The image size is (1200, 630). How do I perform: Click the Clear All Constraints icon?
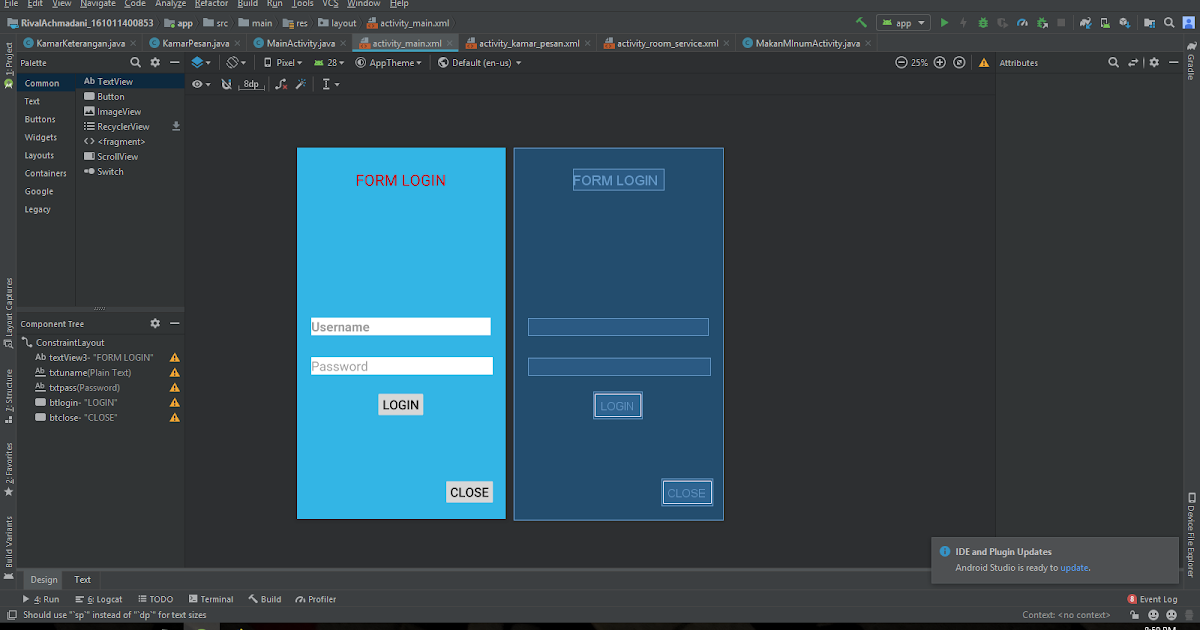(x=282, y=84)
